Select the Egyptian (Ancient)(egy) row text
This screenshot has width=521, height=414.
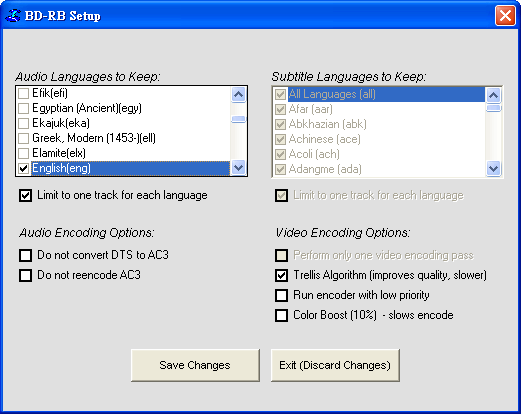point(87,108)
